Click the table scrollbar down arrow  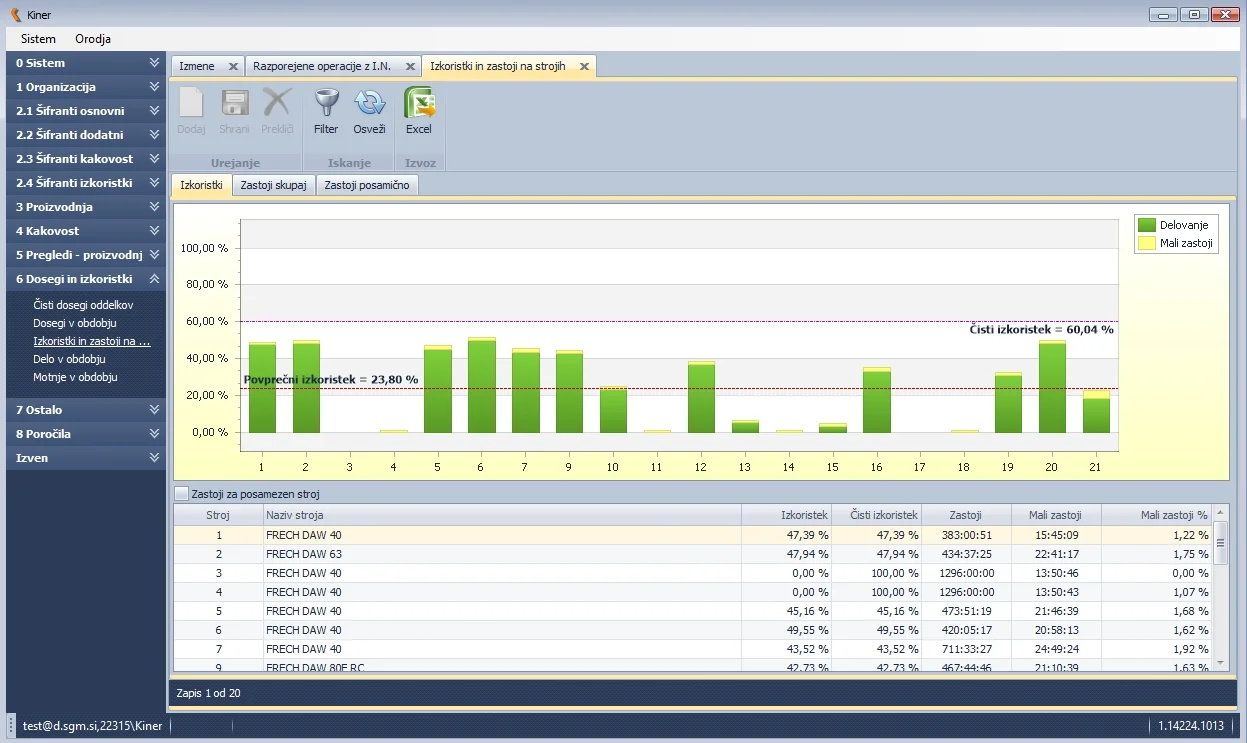pos(1219,663)
